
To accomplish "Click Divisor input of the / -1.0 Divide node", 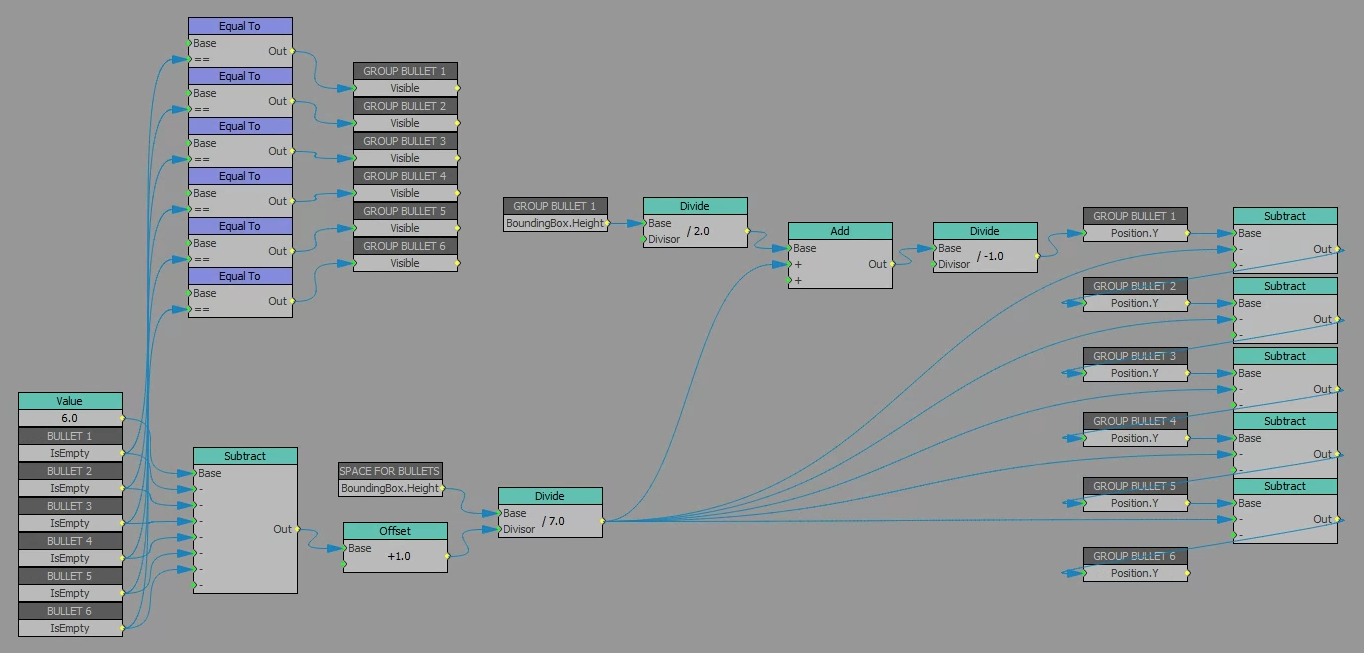I will click(953, 264).
